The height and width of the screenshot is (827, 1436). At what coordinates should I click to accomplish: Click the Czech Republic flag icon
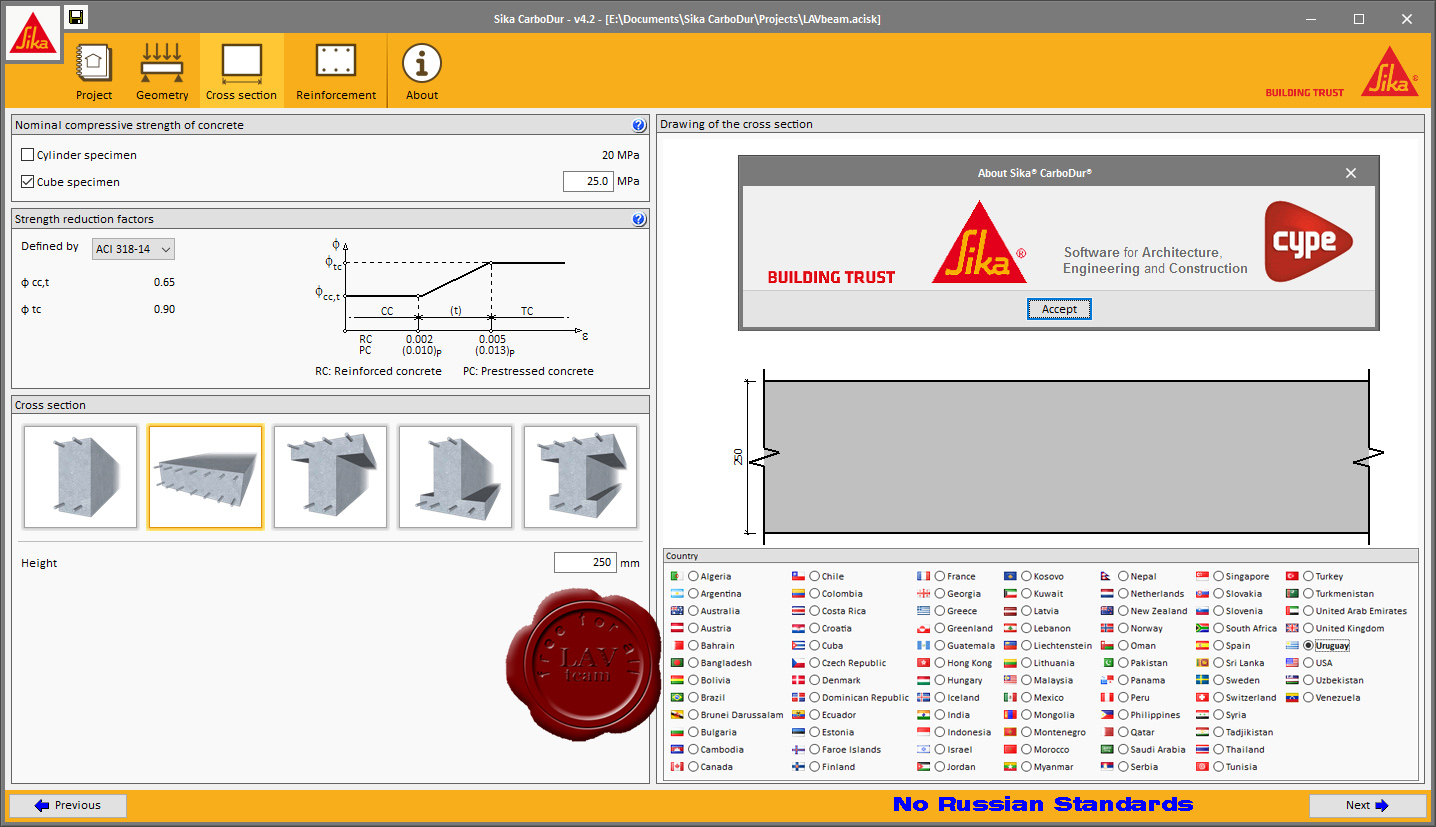tap(798, 662)
